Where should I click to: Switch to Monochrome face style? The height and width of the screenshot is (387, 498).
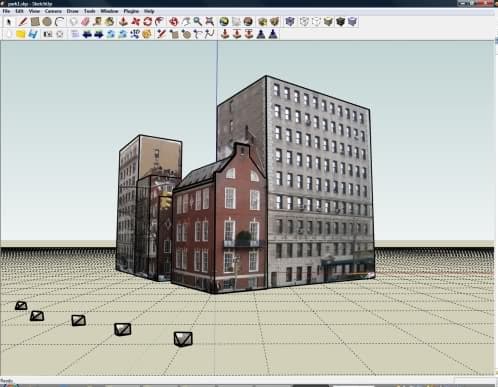coord(353,22)
